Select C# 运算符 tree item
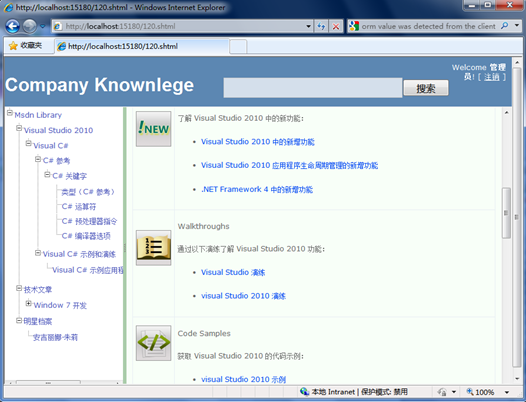 (79, 207)
